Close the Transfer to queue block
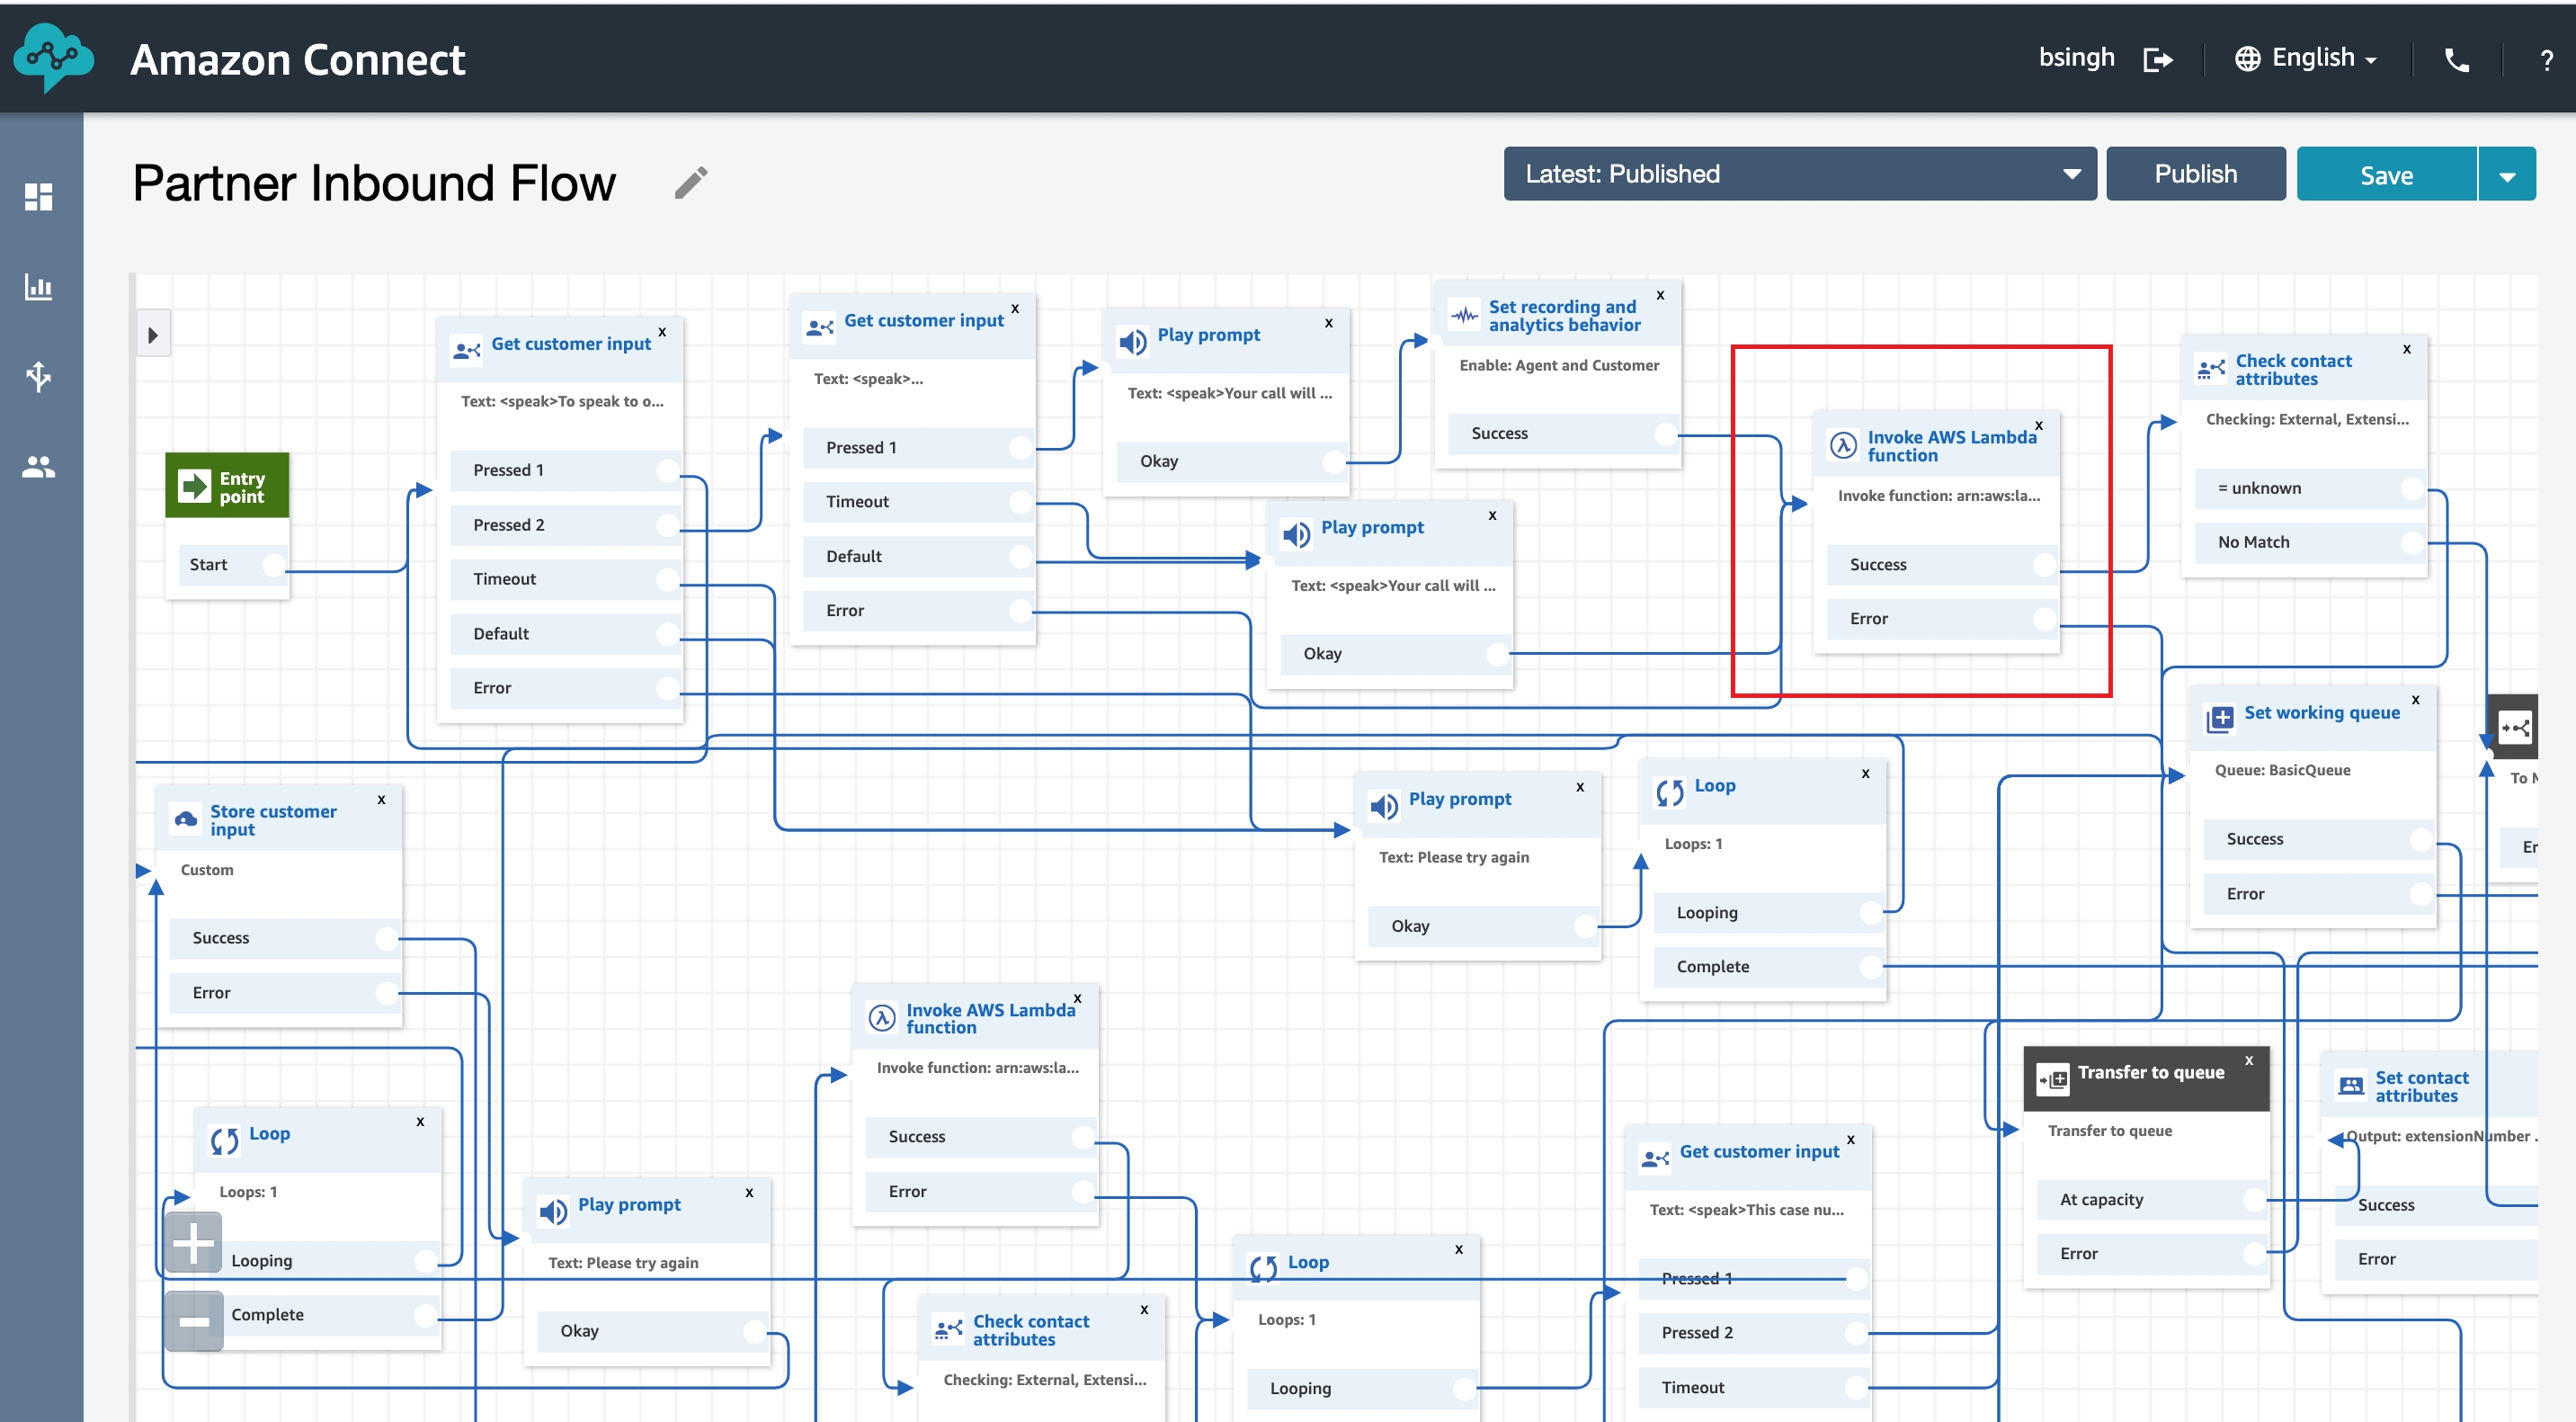The width and height of the screenshot is (2576, 1422). [x=2249, y=1060]
